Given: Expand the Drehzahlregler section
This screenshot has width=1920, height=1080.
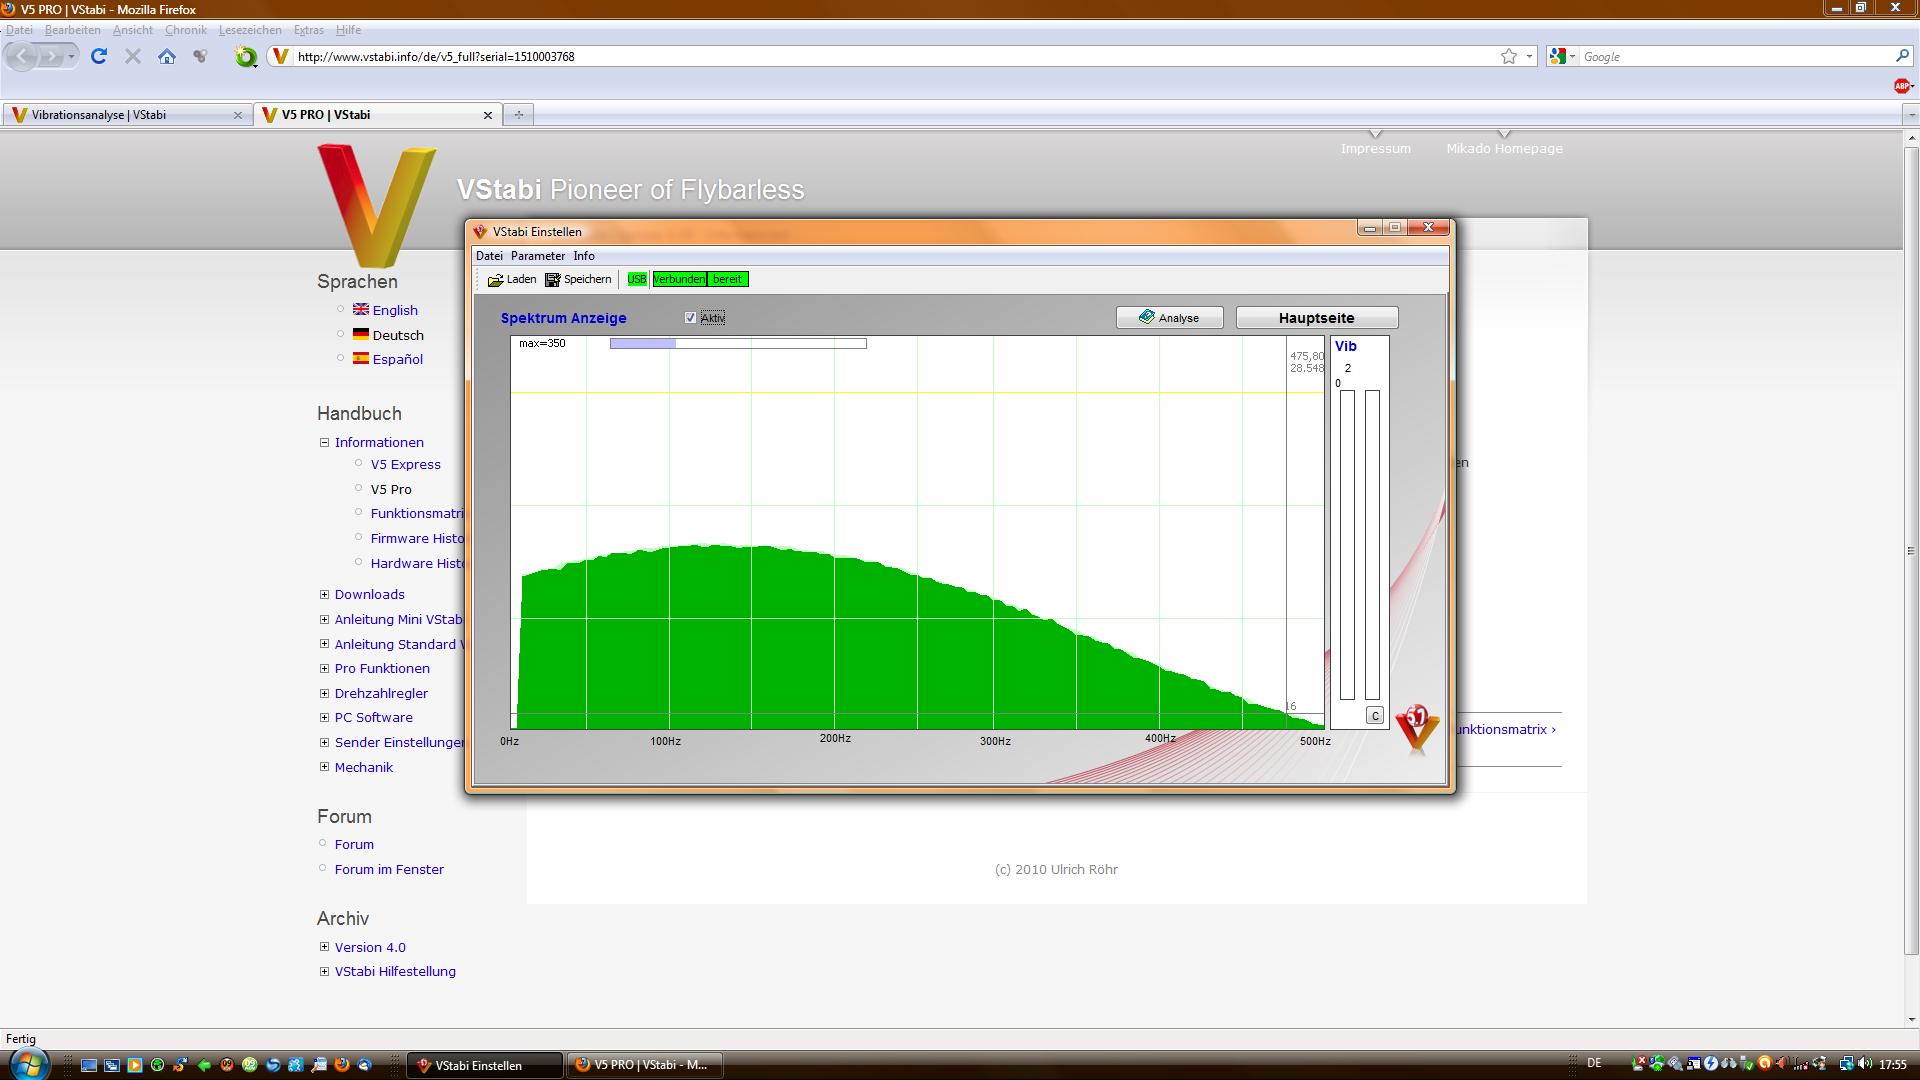Looking at the screenshot, I should pos(324,693).
